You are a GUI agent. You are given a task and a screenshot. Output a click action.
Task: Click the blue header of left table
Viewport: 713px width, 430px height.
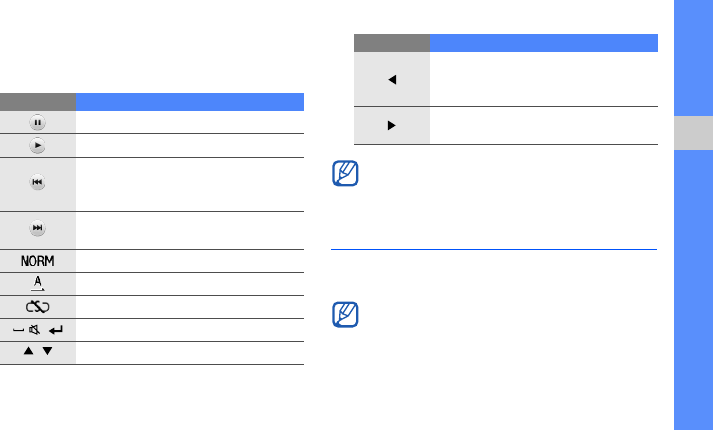[190, 101]
